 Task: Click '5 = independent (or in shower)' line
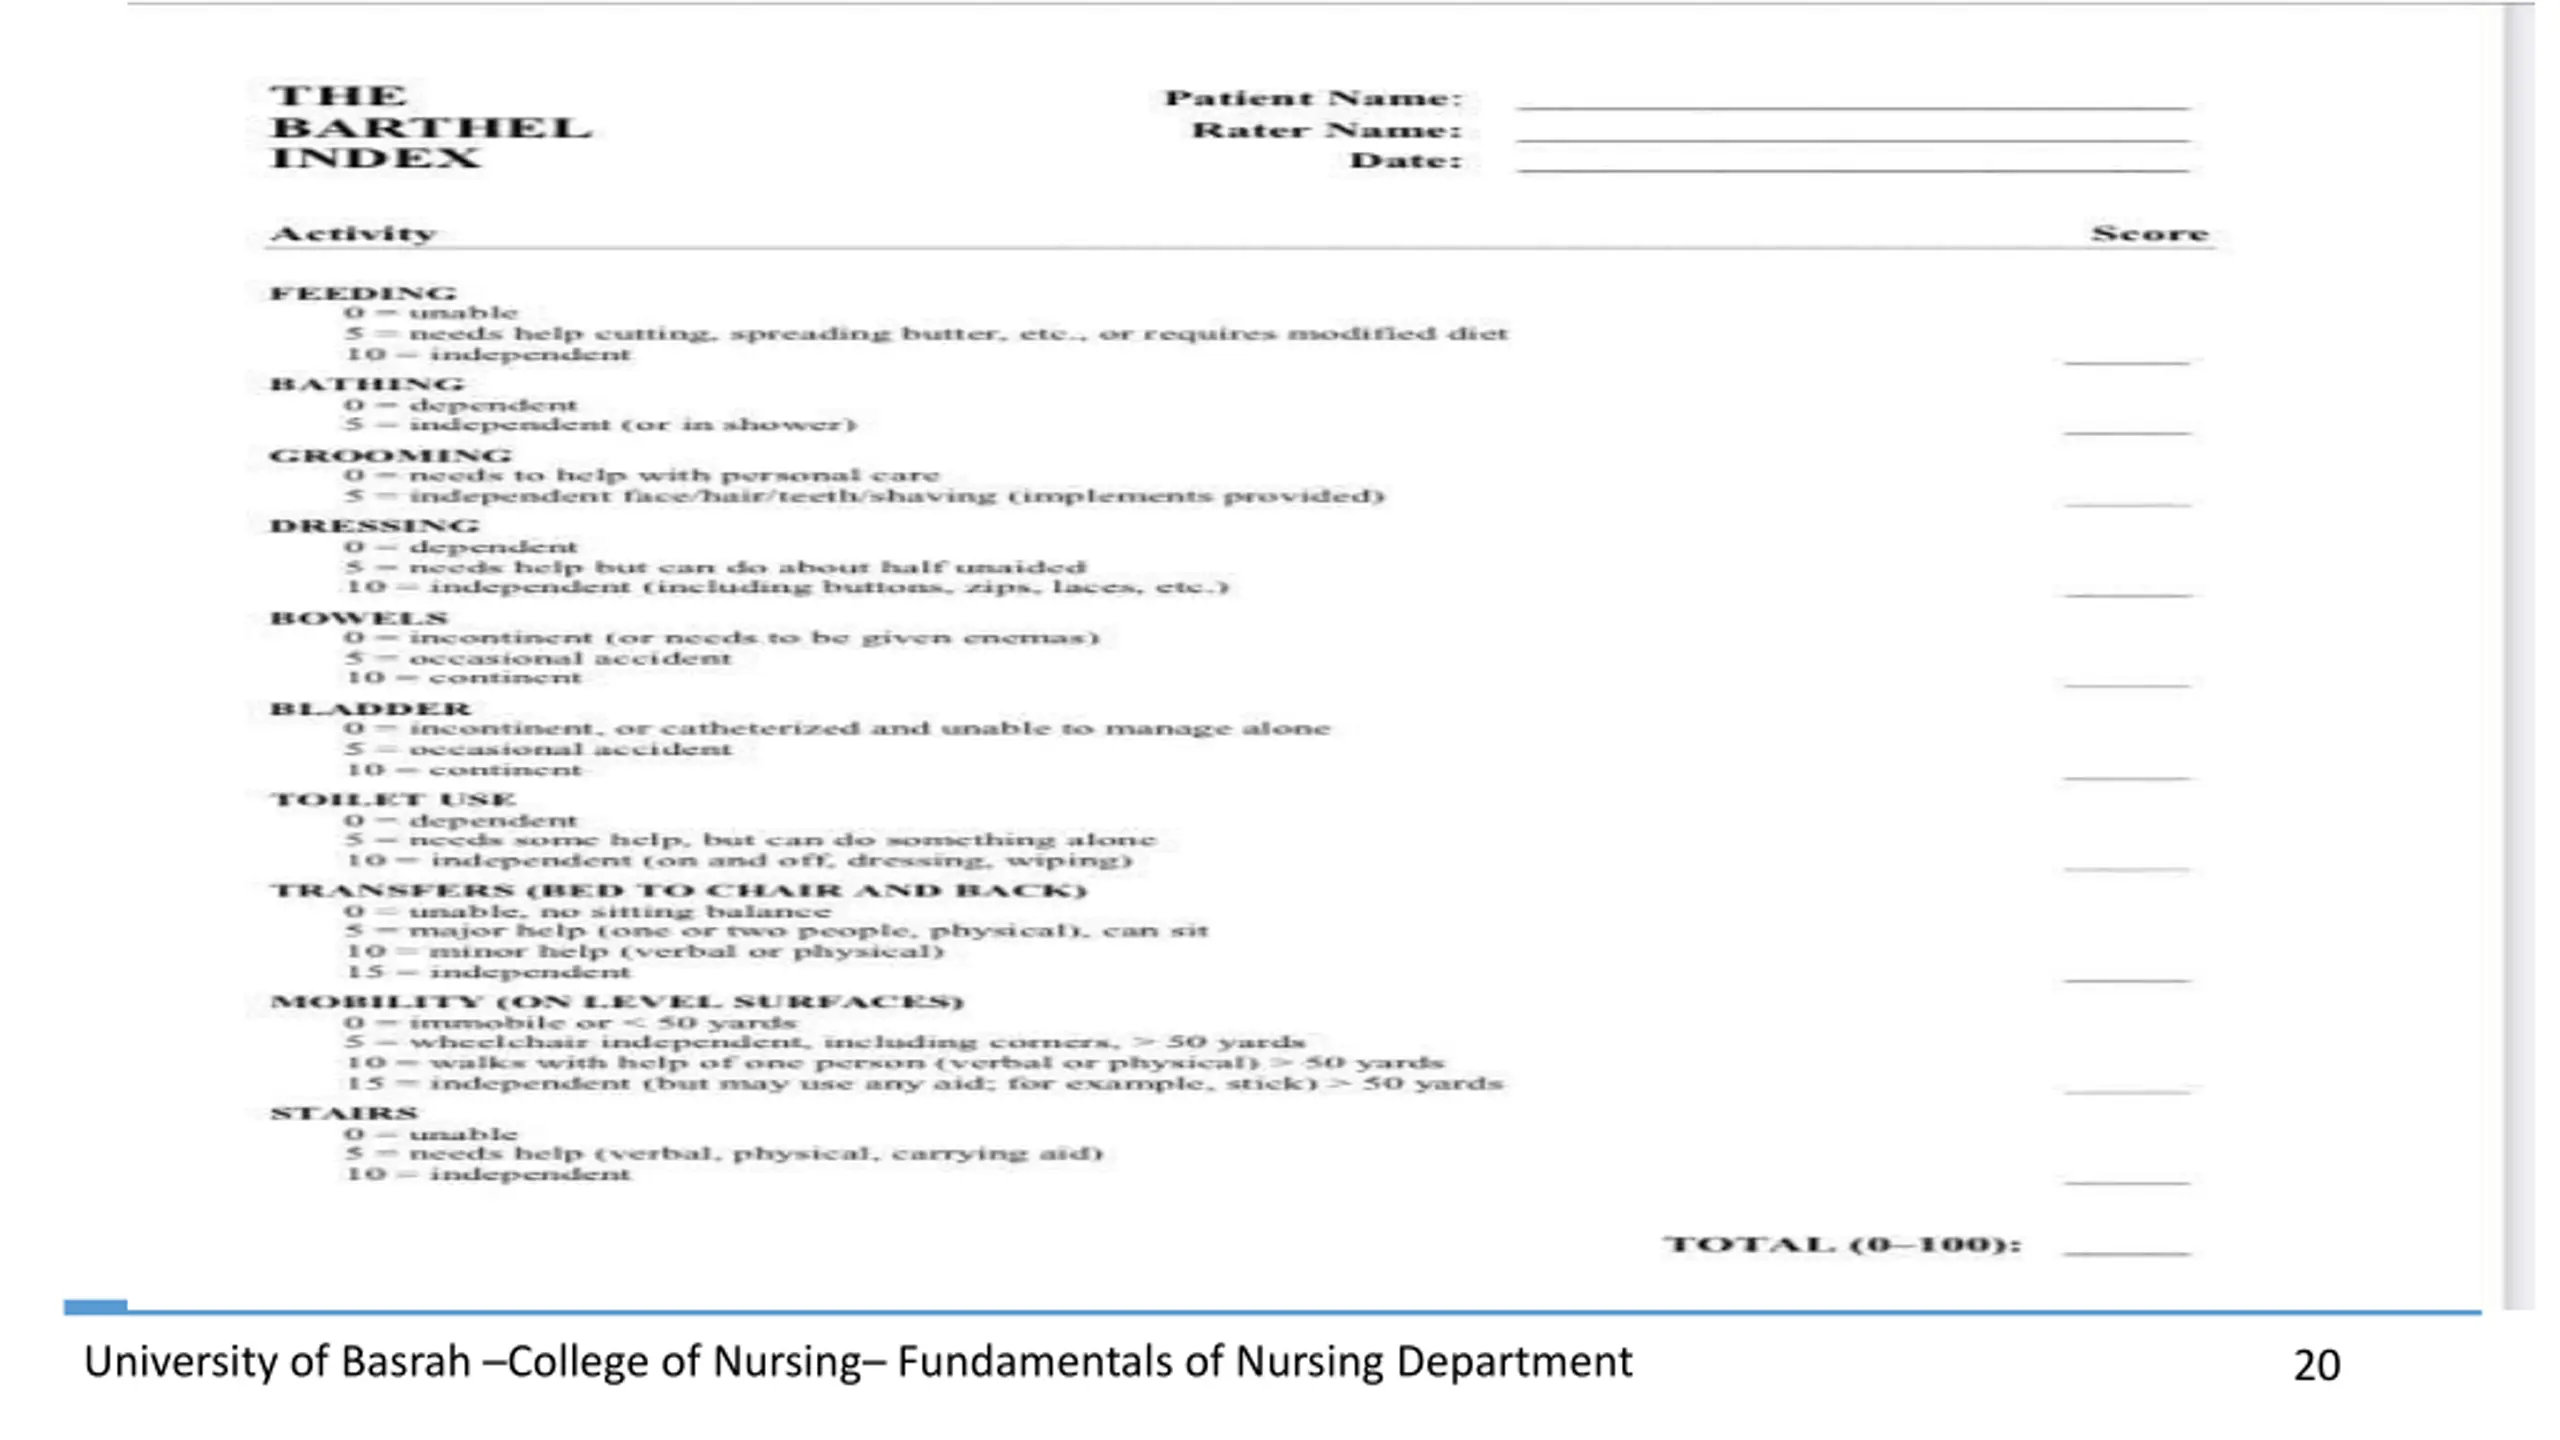click(601, 424)
